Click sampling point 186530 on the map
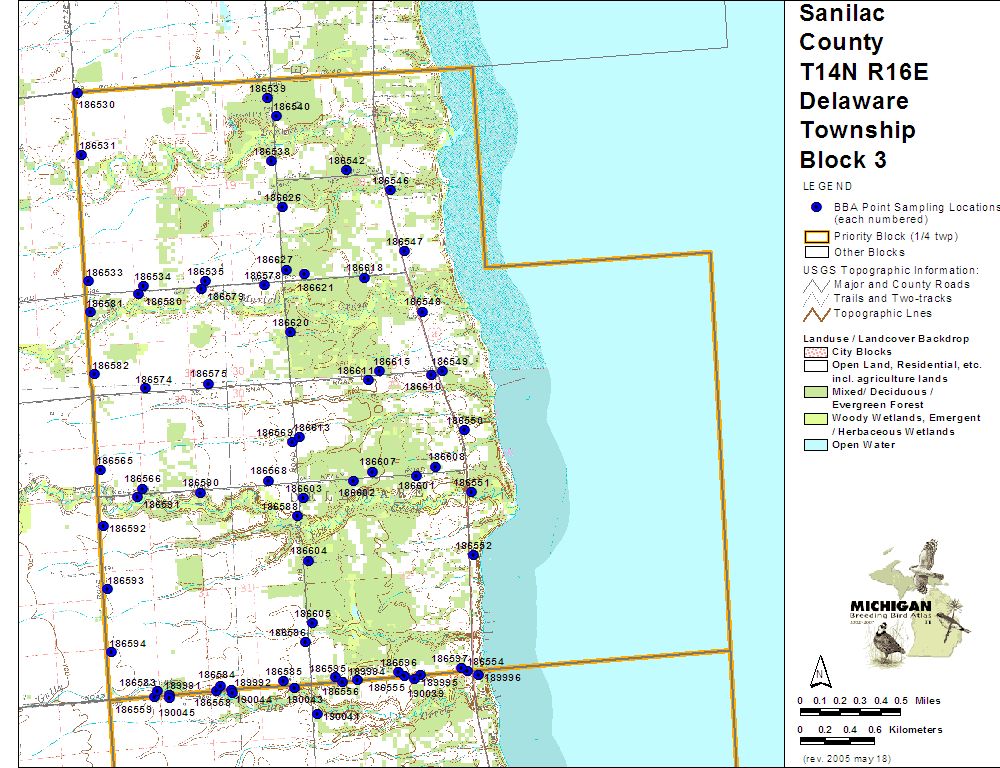 pyautogui.click(x=77, y=93)
